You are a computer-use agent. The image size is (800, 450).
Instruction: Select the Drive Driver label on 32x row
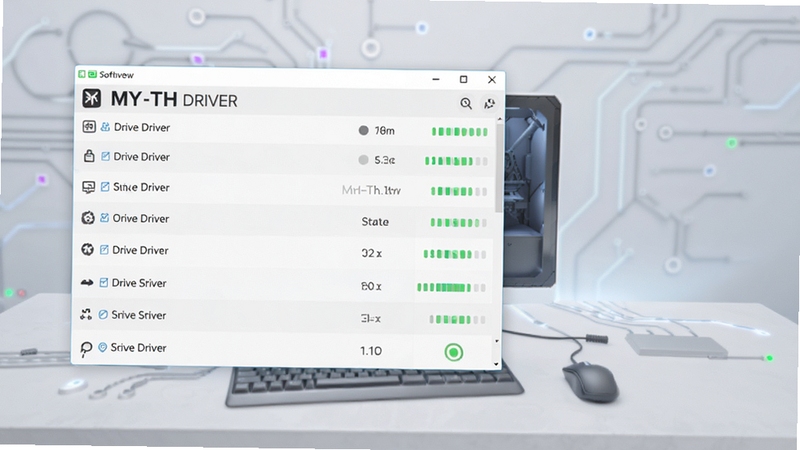(140, 251)
